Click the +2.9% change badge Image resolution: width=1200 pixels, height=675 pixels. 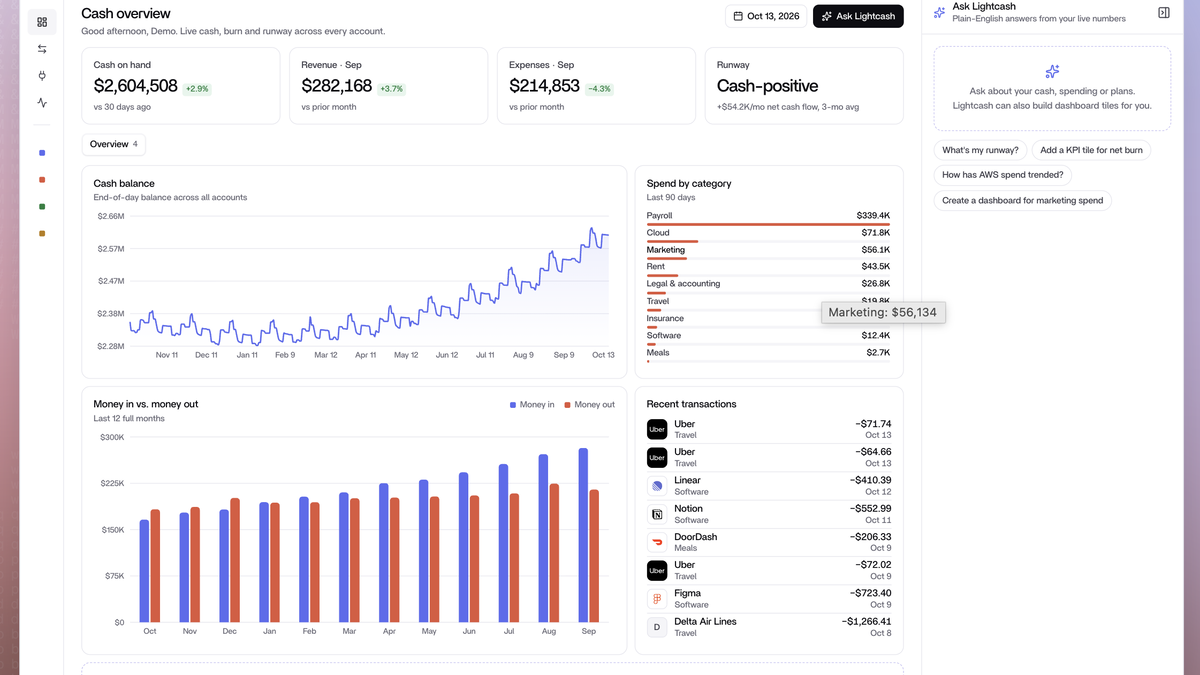coord(197,89)
